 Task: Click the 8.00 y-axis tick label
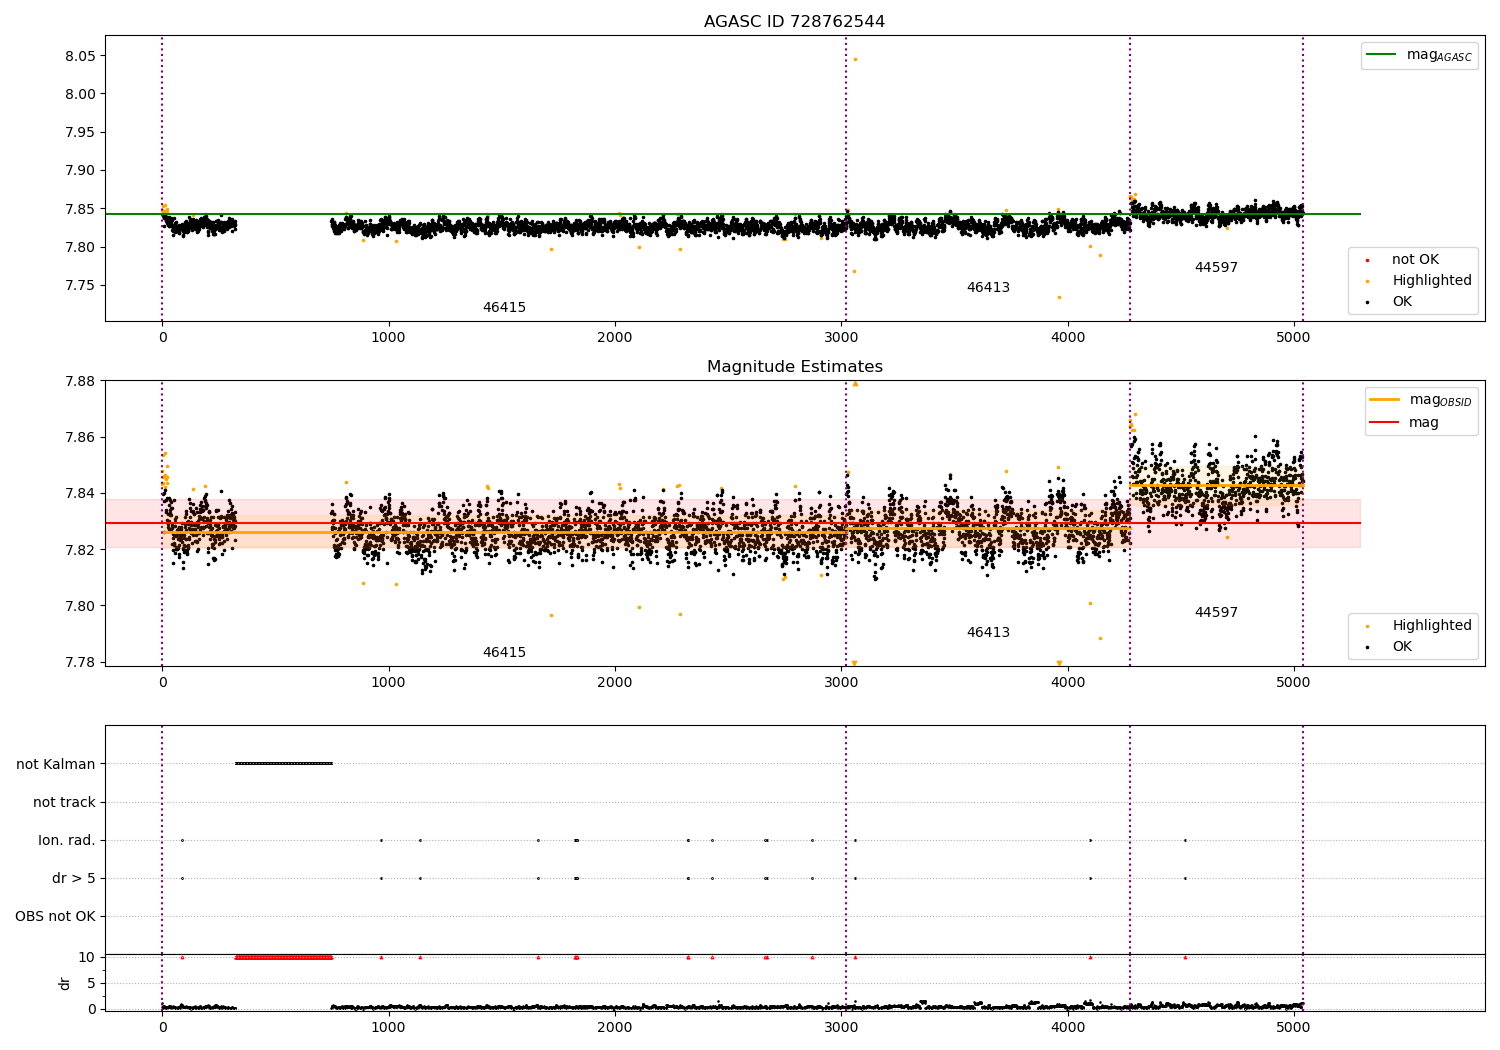pyautogui.click(x=80, y=94)
